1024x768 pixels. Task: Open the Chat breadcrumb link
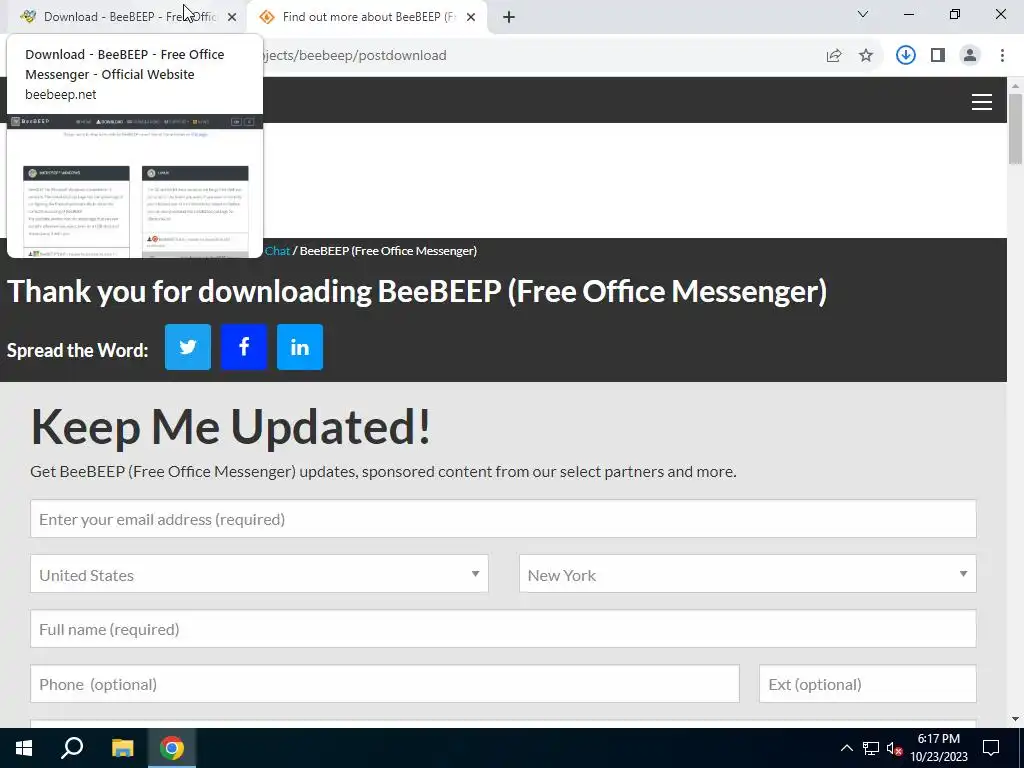277,251
